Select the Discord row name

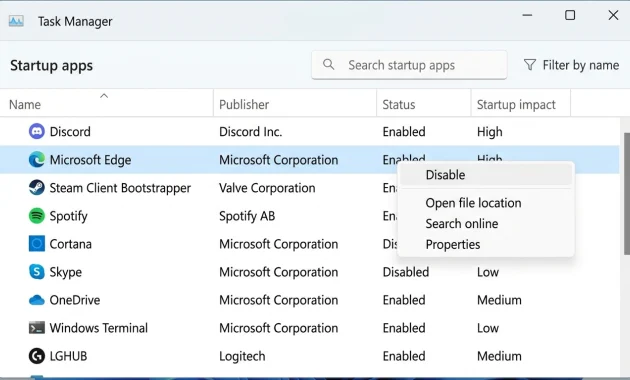[x=70, y=132]
